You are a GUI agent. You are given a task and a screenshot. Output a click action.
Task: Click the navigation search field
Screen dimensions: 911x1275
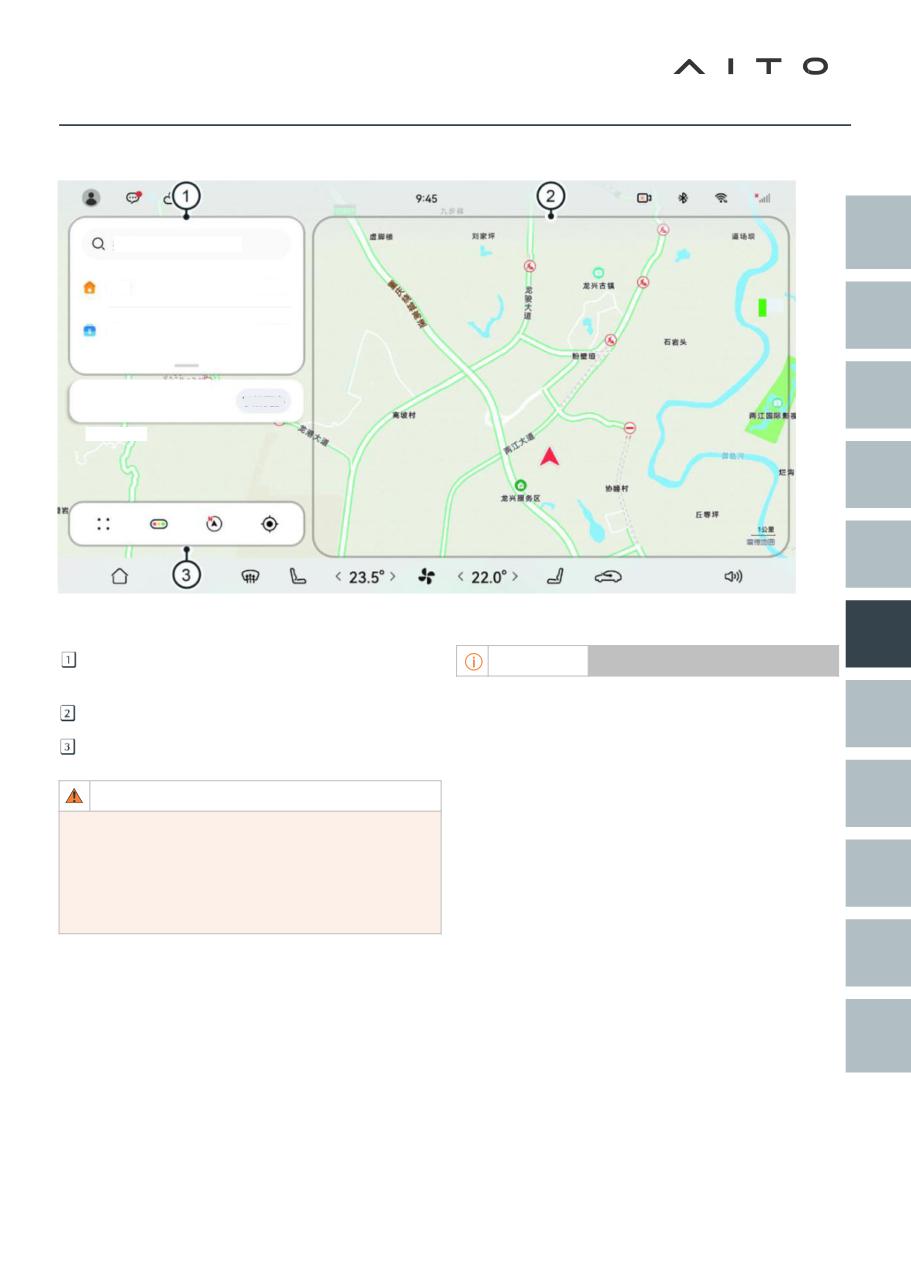186,243
